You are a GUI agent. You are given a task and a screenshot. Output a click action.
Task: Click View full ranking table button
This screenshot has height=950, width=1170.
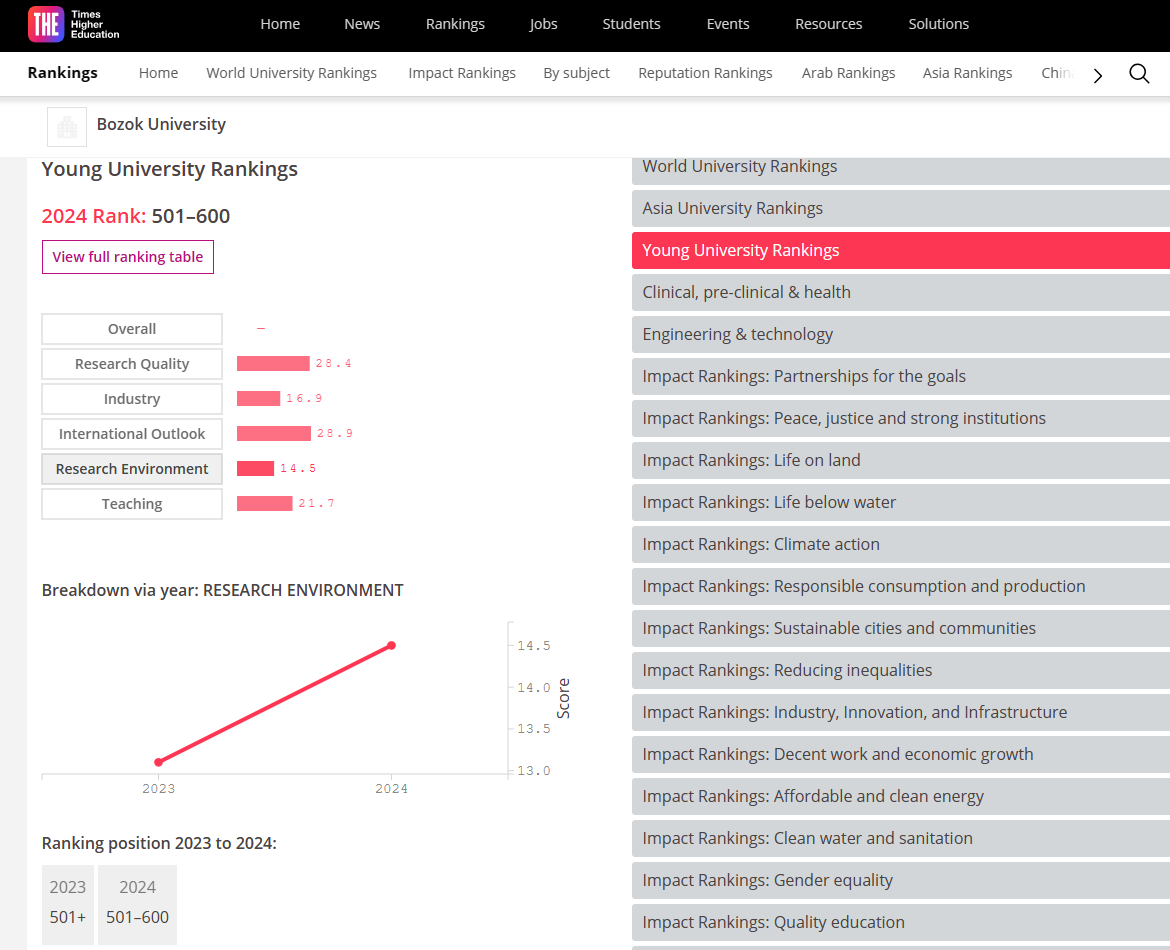pos(128,257)
